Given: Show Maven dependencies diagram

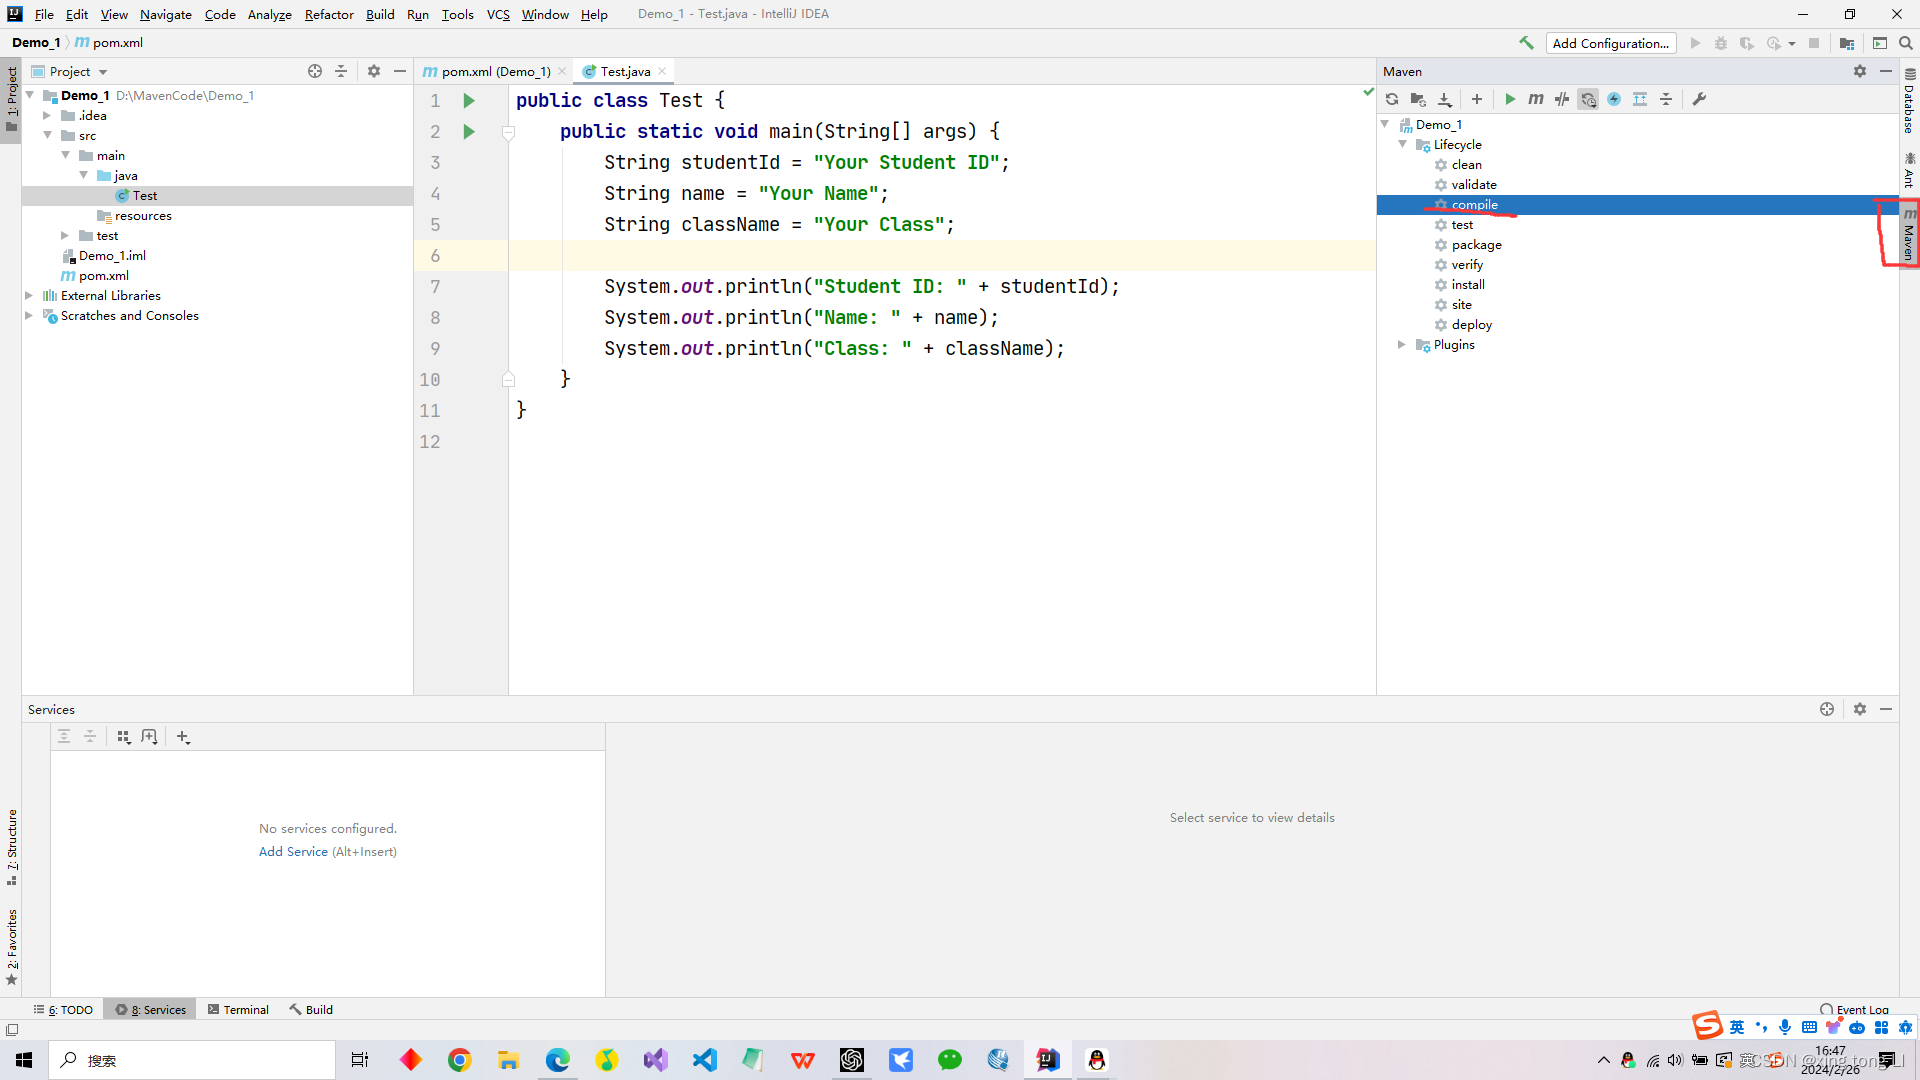Looking at the screenshot, I should coord(1640,99).
